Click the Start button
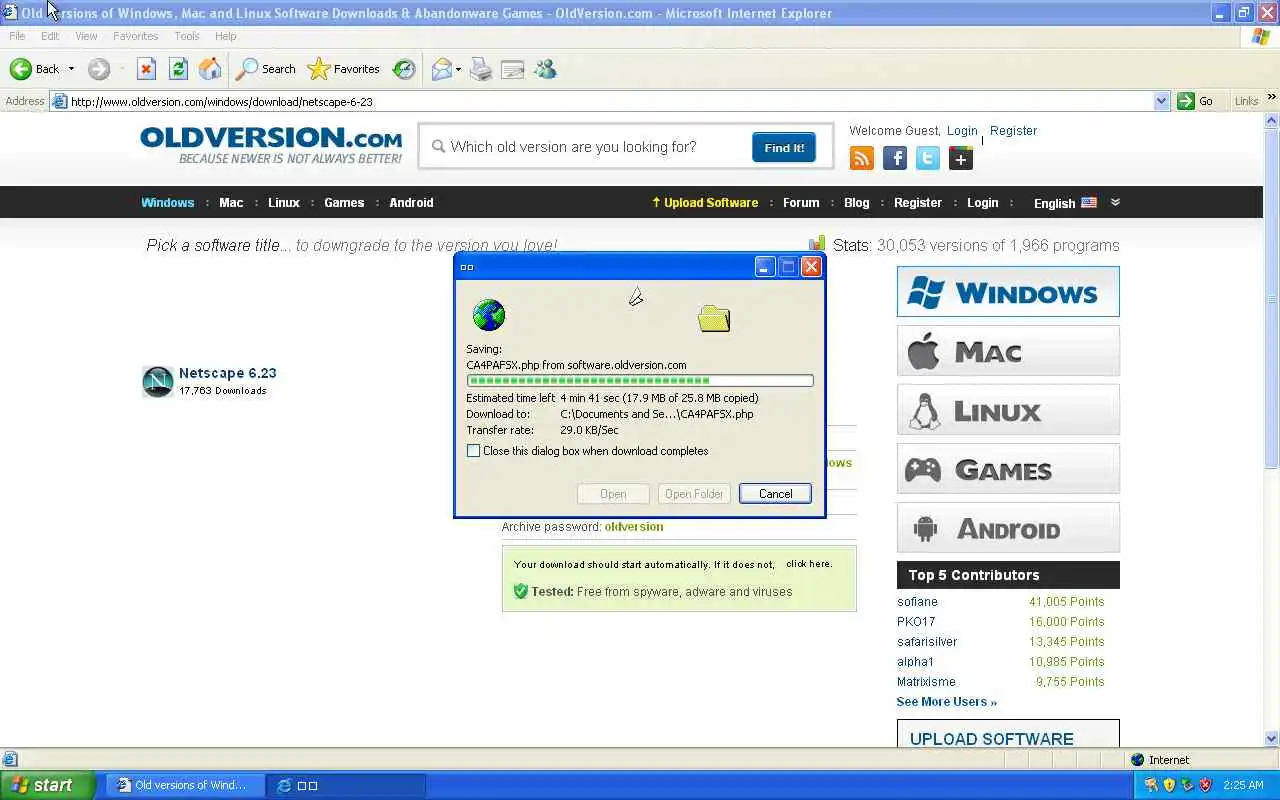The image size is (1280, 800). pos(47,785)
